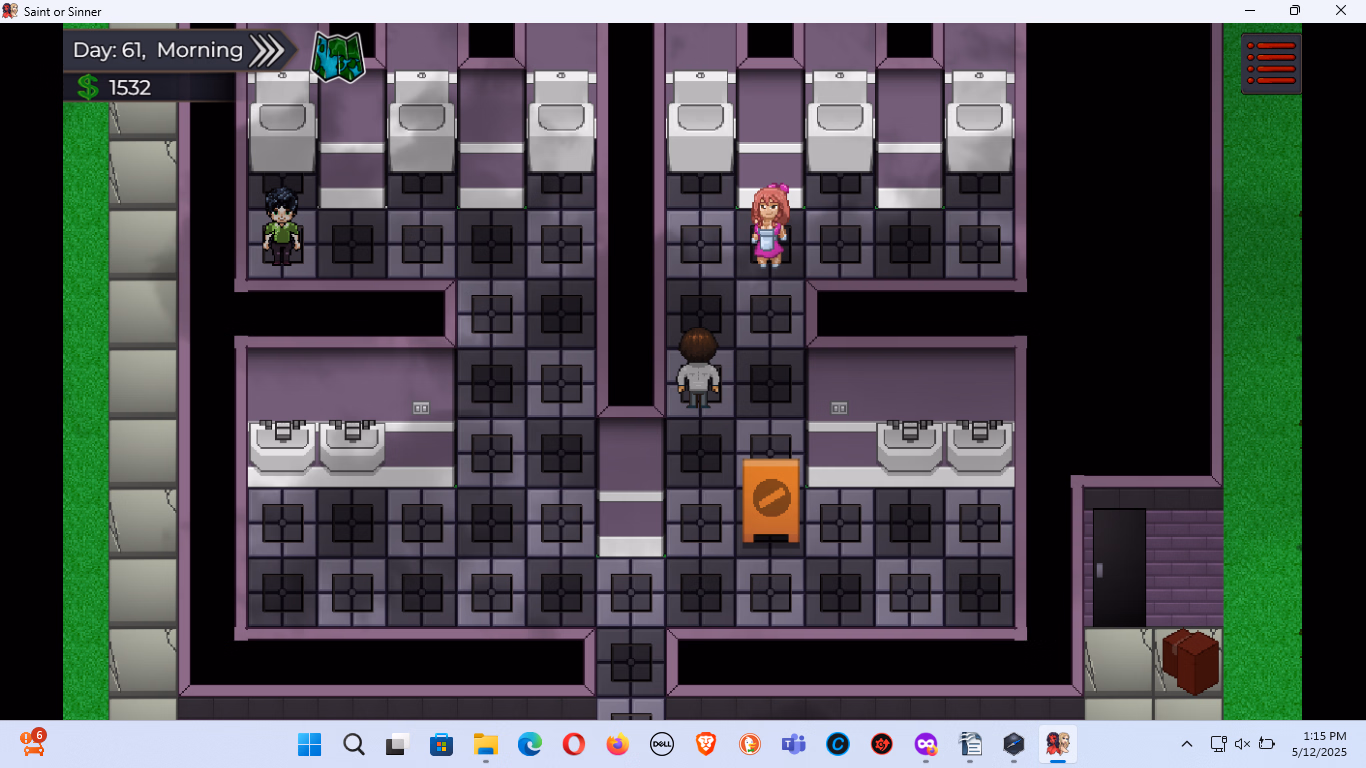Viewport: 1366px width, 768px height.
Task: Open File Explorer from taskbar
Action: point(485,744)
